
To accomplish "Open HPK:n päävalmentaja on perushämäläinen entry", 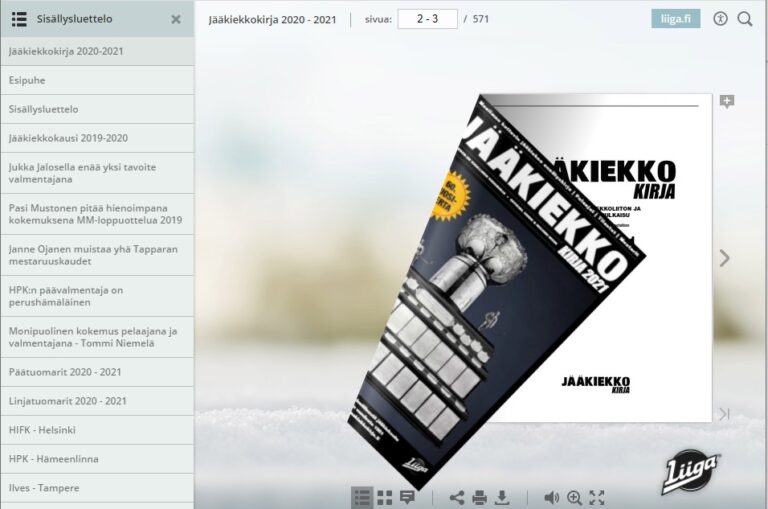I will (x=97, y=296).
